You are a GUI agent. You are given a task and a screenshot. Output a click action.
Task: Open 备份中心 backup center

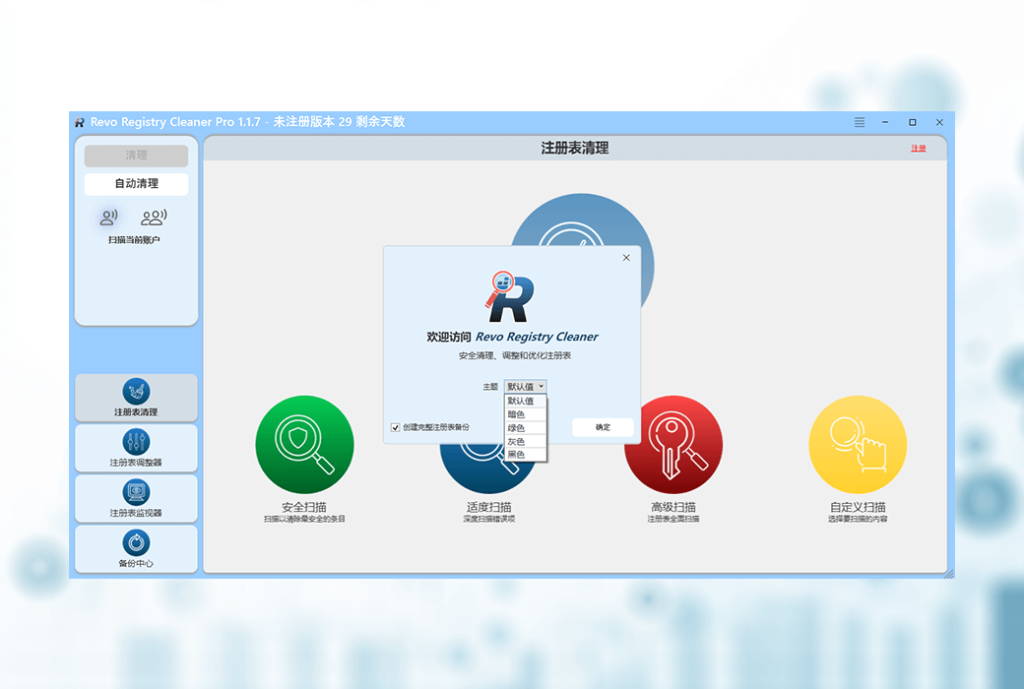(x=136, y=549)
